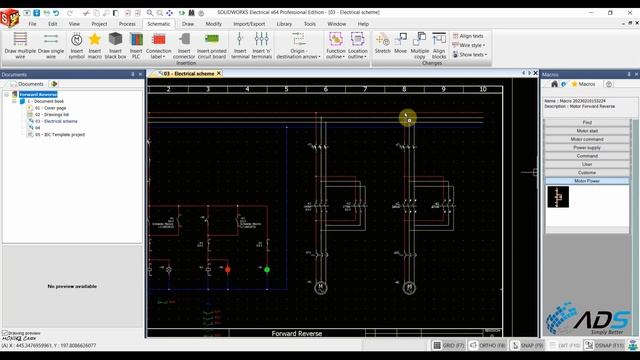640x360 pixels.
Task: Open the Function outline dropdown
Action: coord(336,45)
